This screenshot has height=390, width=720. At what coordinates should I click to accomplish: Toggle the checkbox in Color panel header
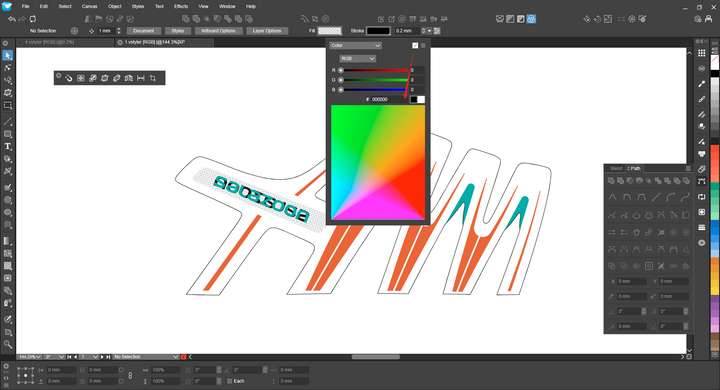(x=415, y=45)
